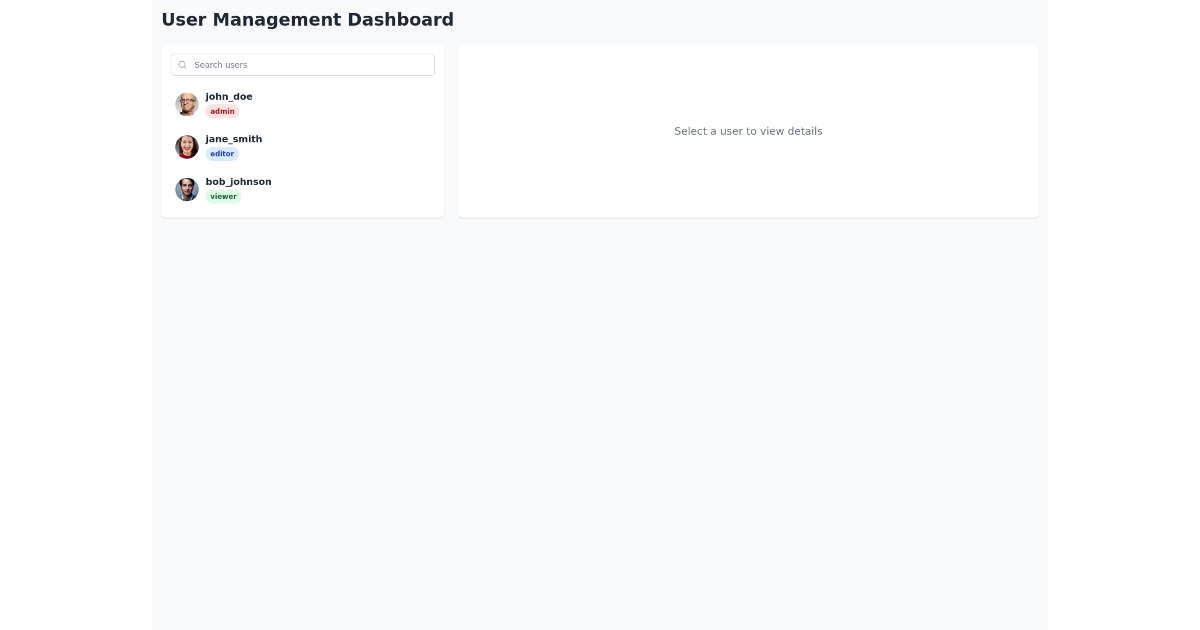Click the Select a user to view details text
The image size is (1200, 630).
[748, 131]
